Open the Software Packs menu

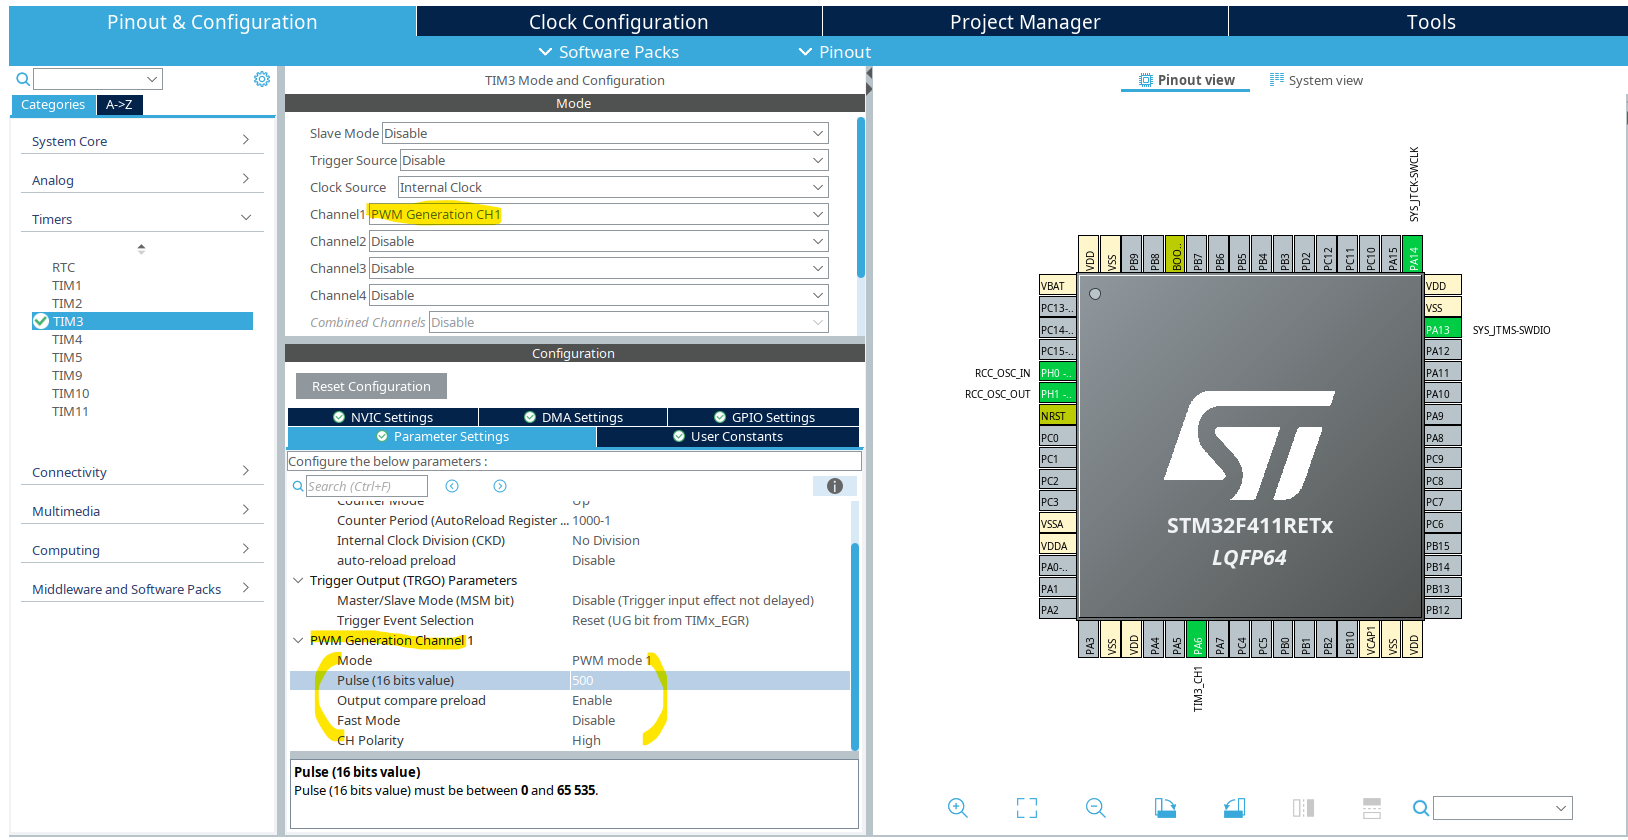608,52
